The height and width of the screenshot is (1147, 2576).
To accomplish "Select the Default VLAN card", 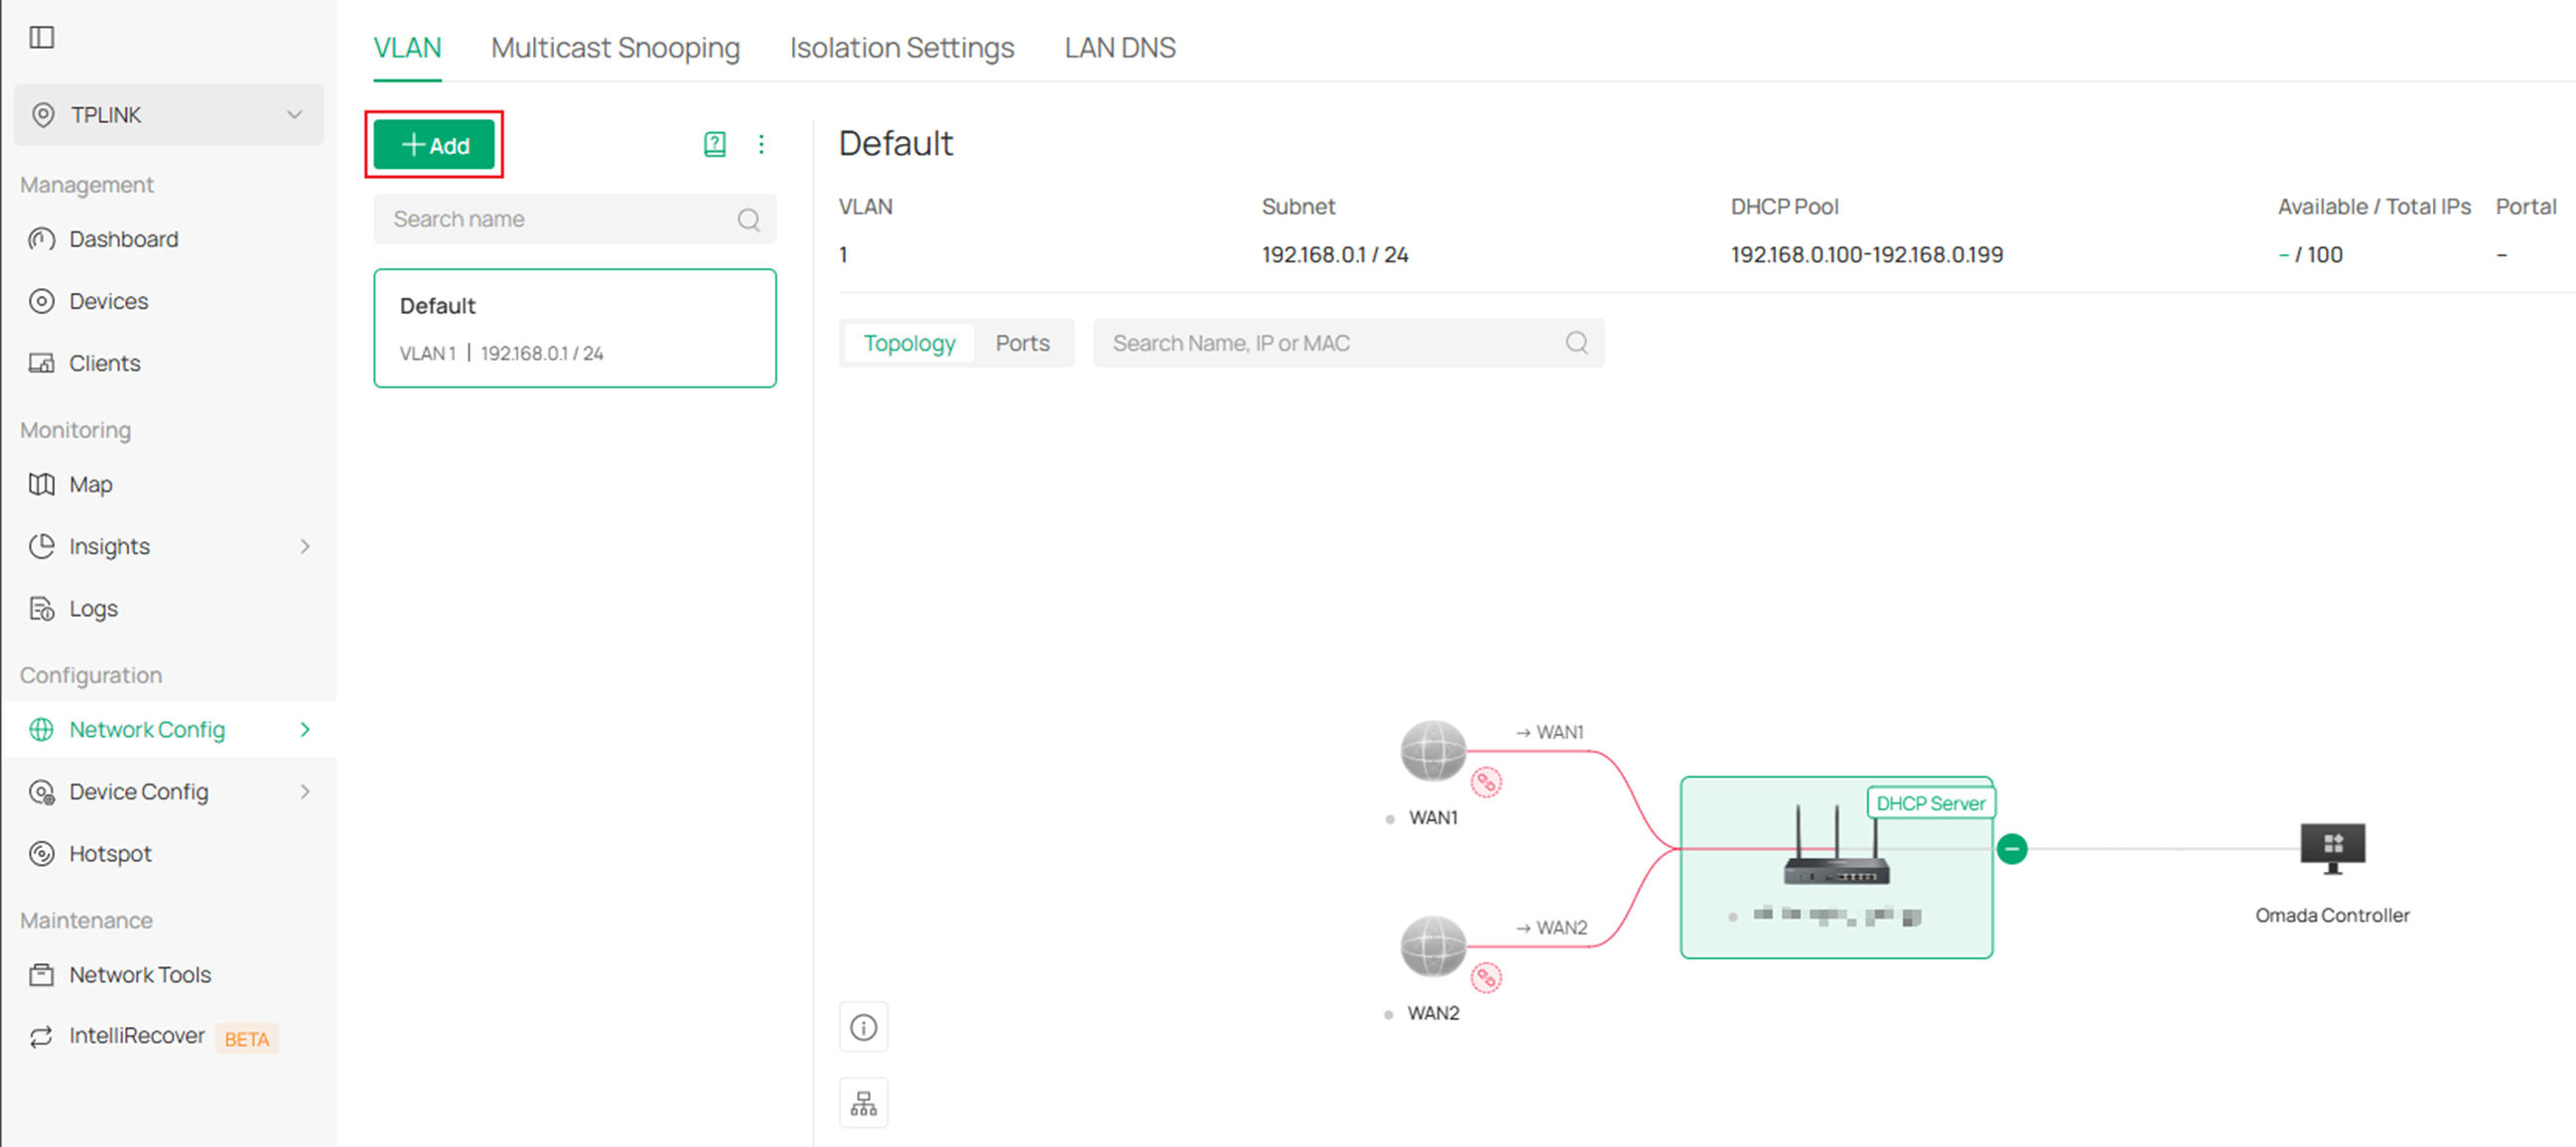I will pyautogui.click(x=575, y=328).
